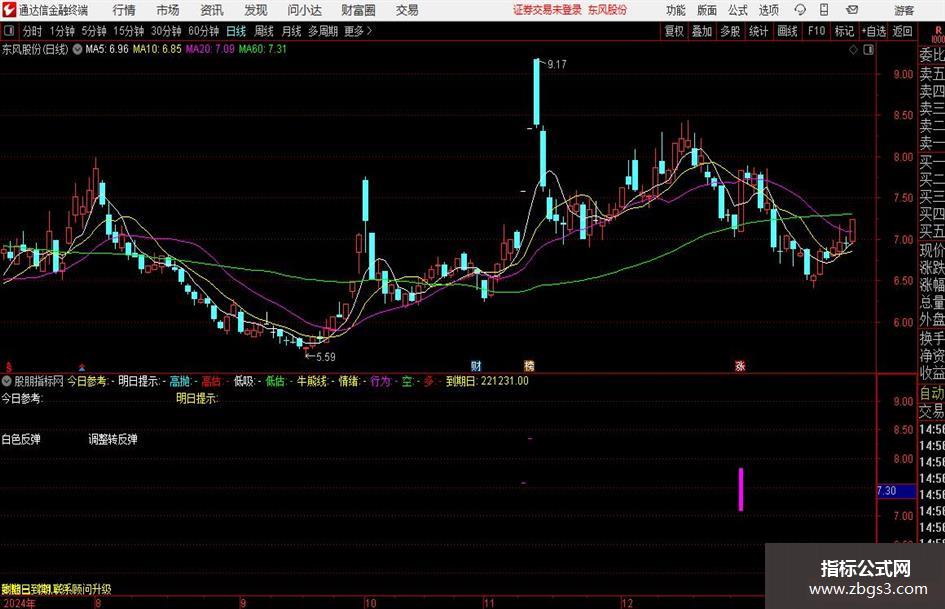This screenshot has width=945, height=609.
Task: Click the red $ marker on the chart
Action: pyautogui.click(x=8, y=366)
